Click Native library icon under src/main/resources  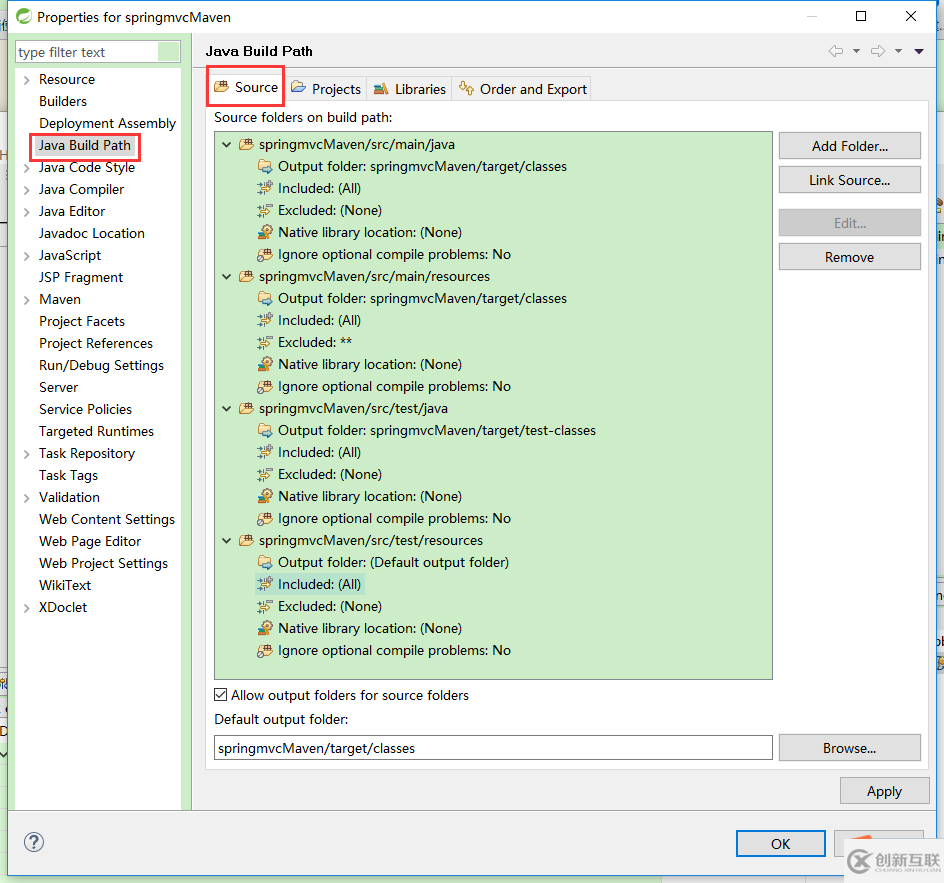pyautogui.click(x=265, y=364)
